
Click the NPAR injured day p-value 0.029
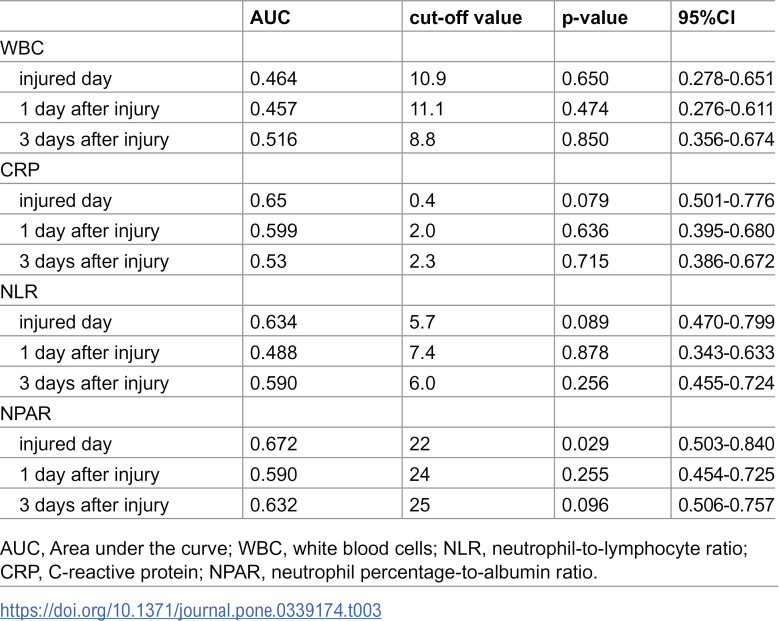pos(585,444)
